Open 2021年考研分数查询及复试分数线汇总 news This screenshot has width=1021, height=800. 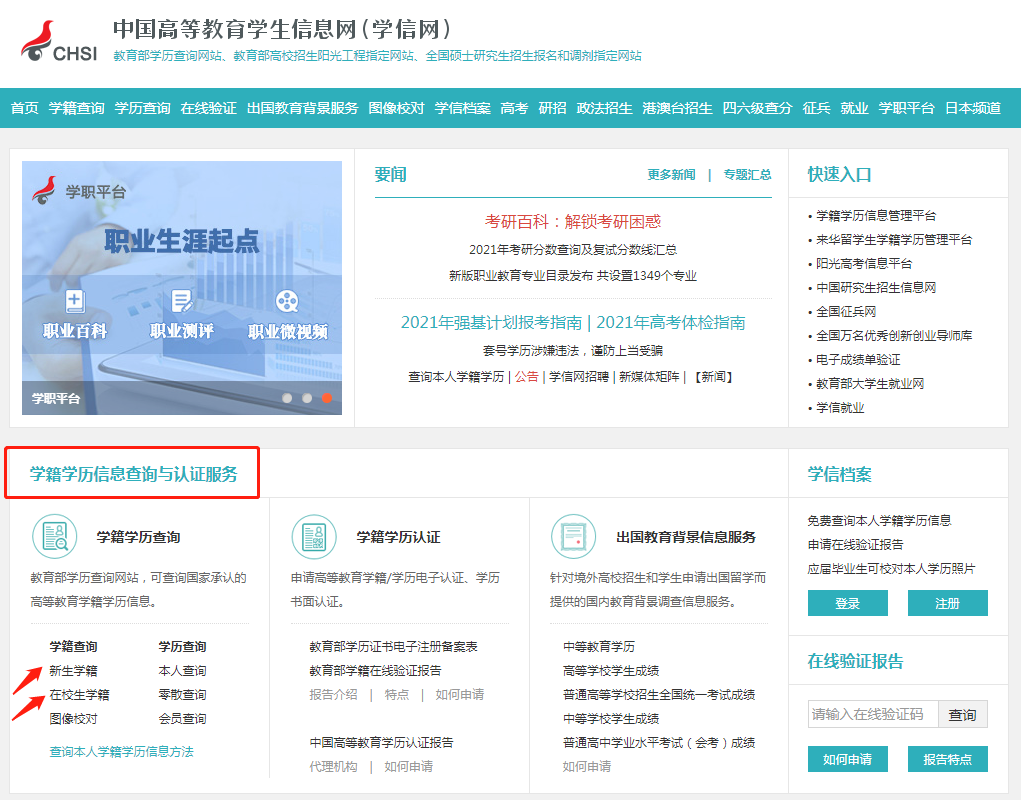pyautogui.click(x=573, y=249)
